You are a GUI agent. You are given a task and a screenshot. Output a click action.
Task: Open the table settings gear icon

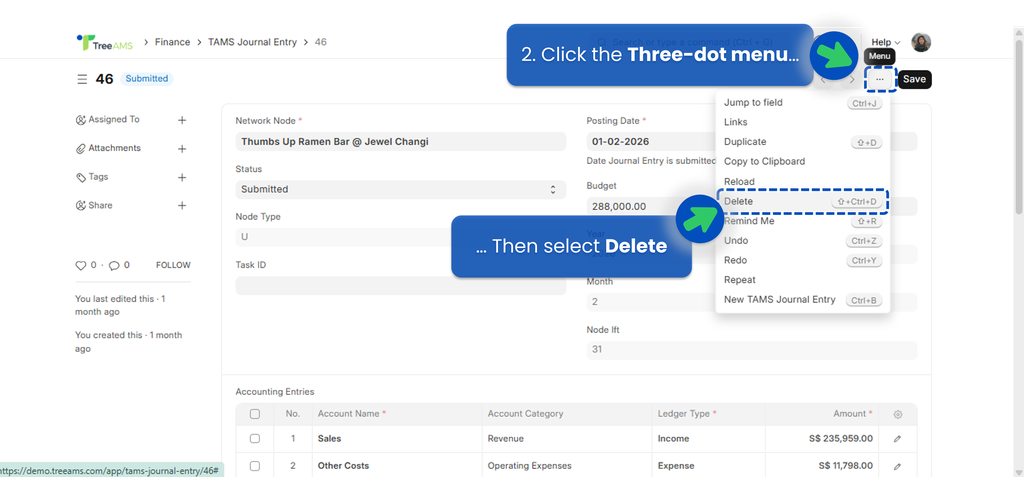pos(897,414)
